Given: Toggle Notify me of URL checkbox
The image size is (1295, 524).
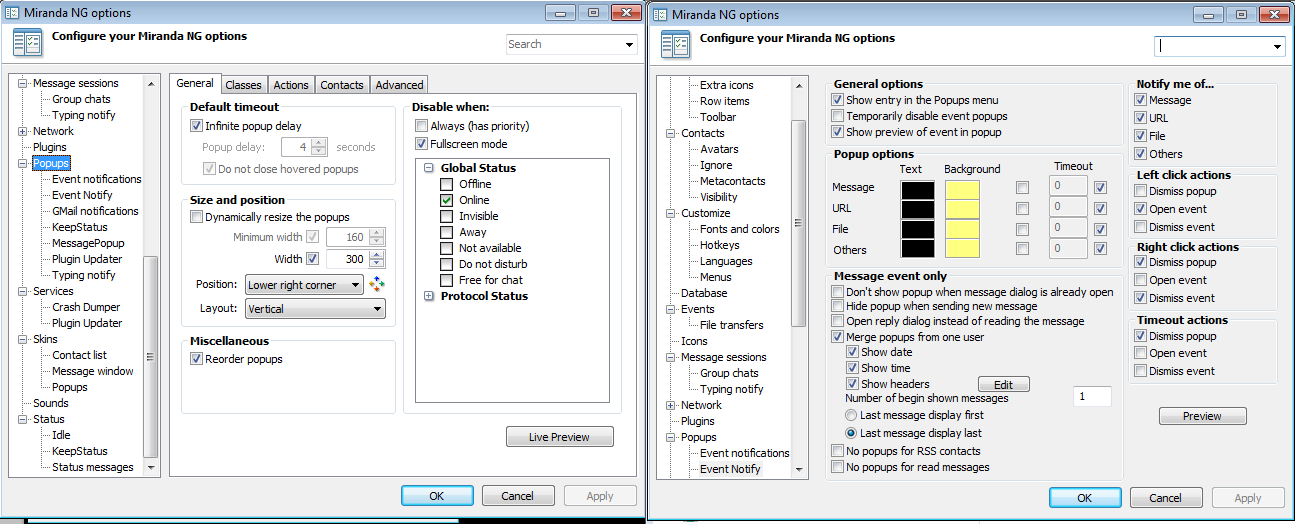Looking at the screenshot, I should pyautogui.click(x=1141, y=118).
